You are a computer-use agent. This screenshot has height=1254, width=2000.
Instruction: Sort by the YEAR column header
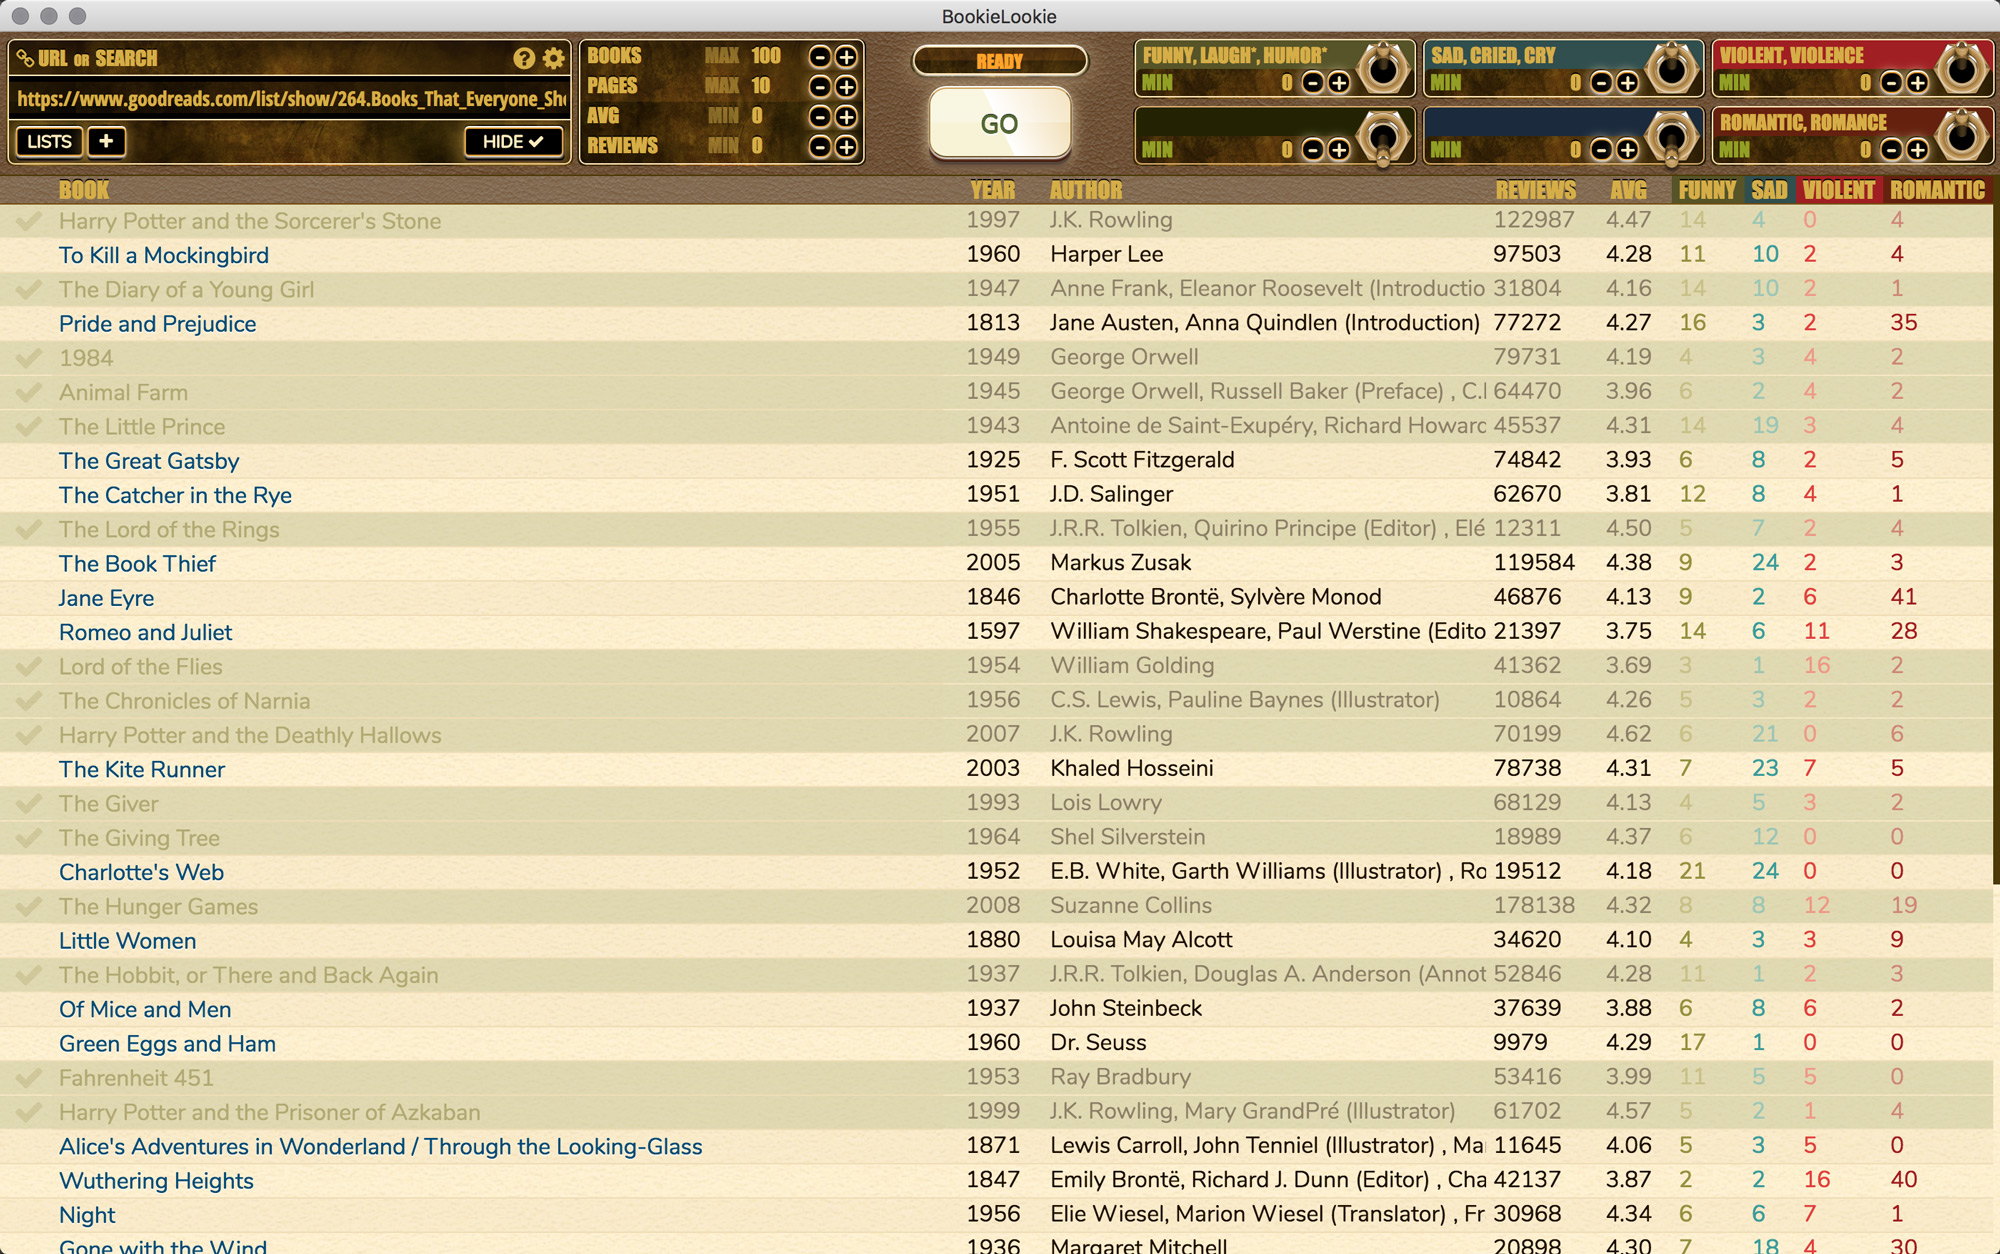992,190
